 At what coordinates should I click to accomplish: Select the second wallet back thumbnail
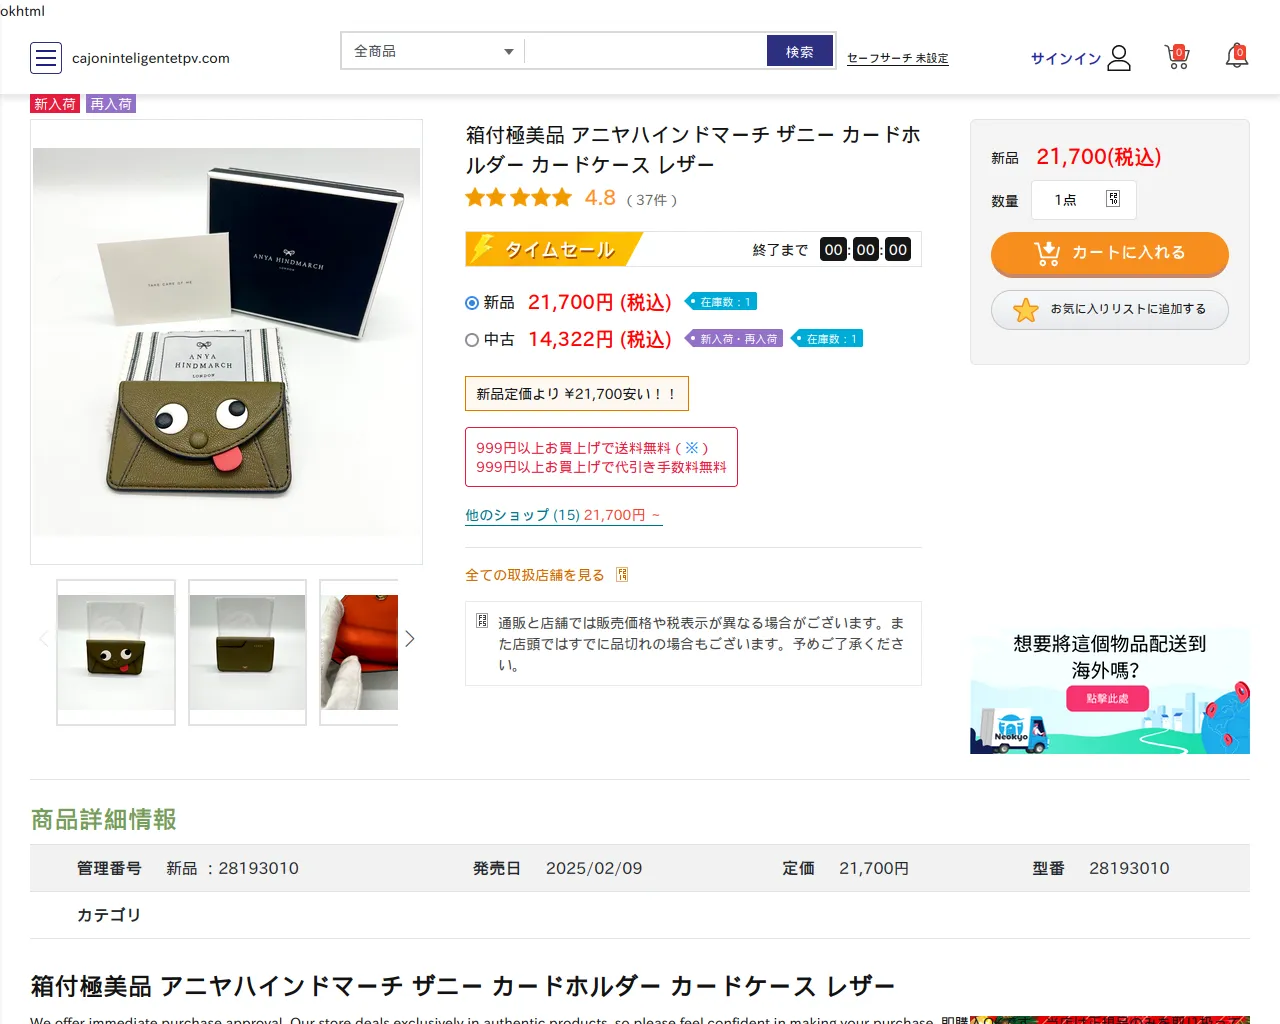click(247, 652)
